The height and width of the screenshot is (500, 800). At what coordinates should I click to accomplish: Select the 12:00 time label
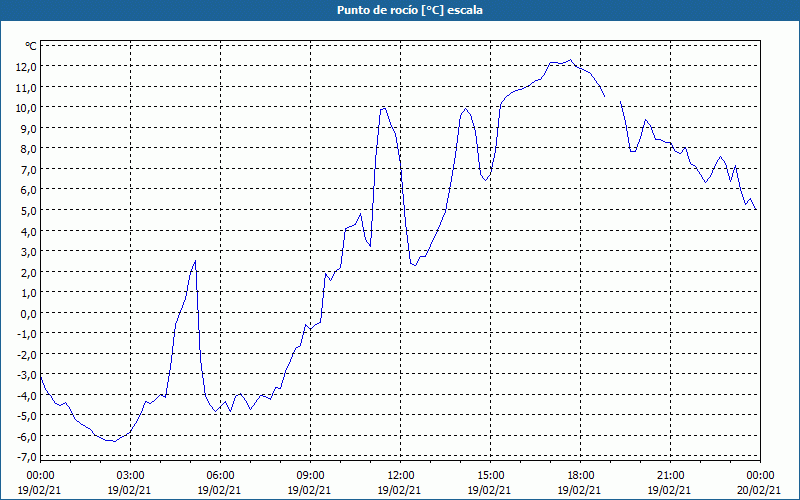pos(401,476)
